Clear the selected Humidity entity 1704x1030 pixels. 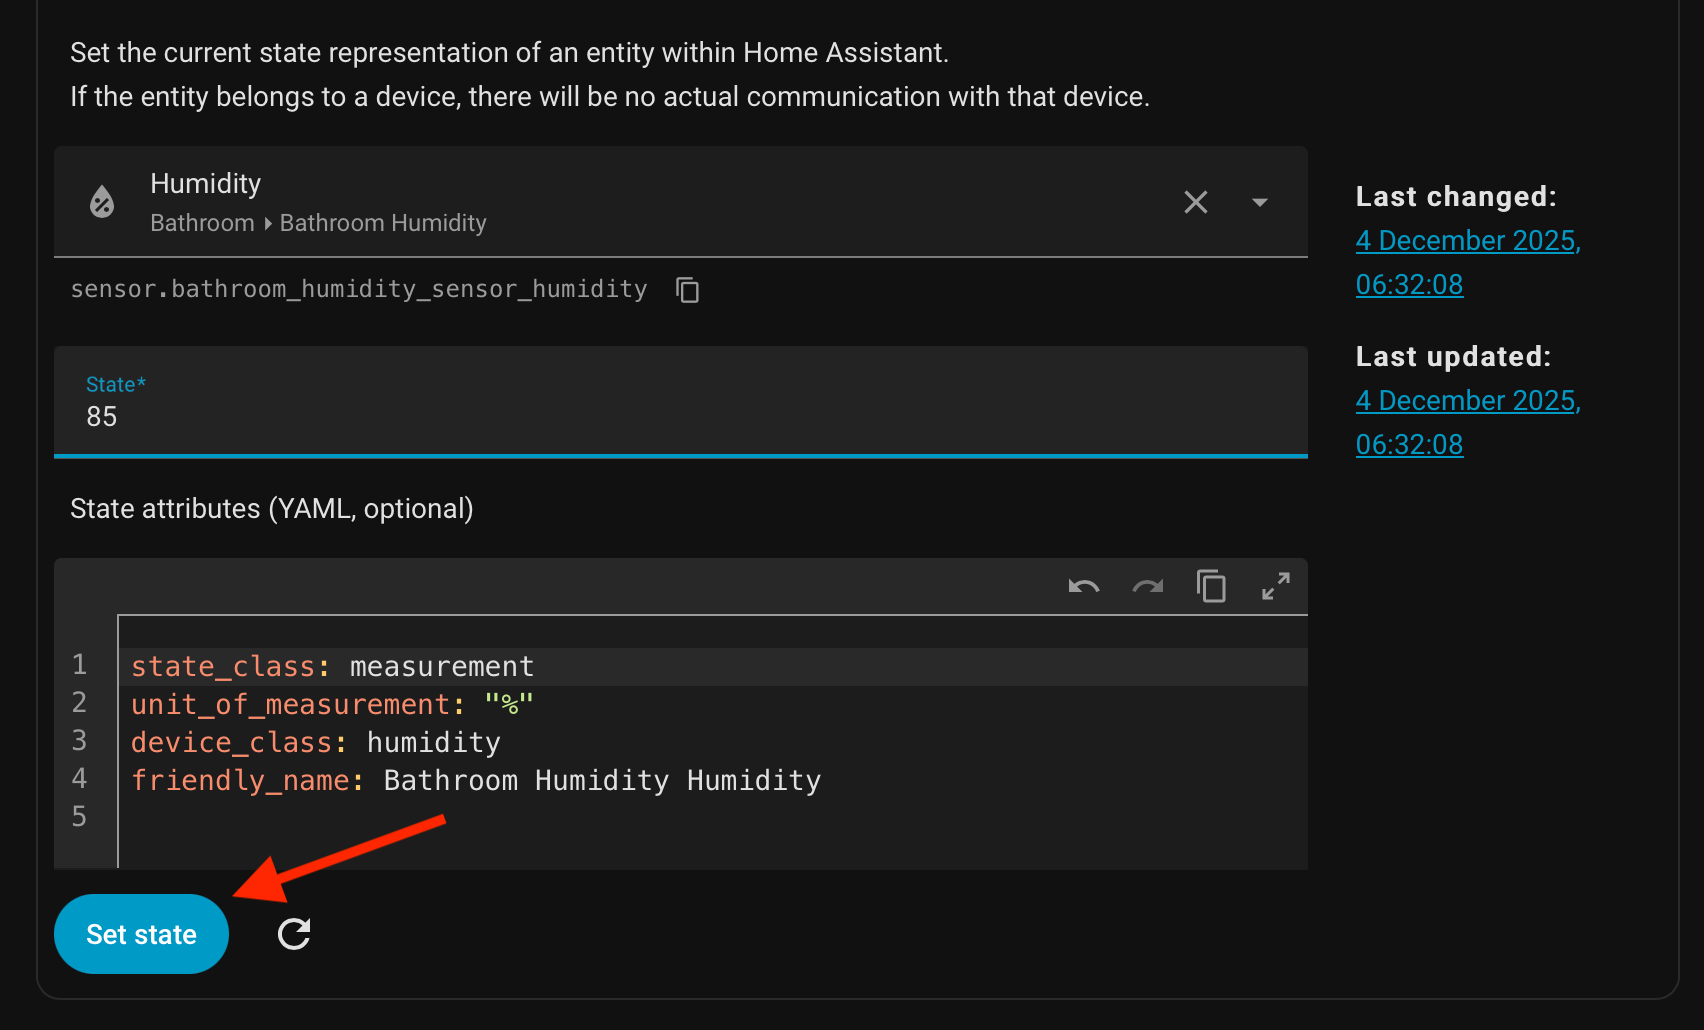1196,202
